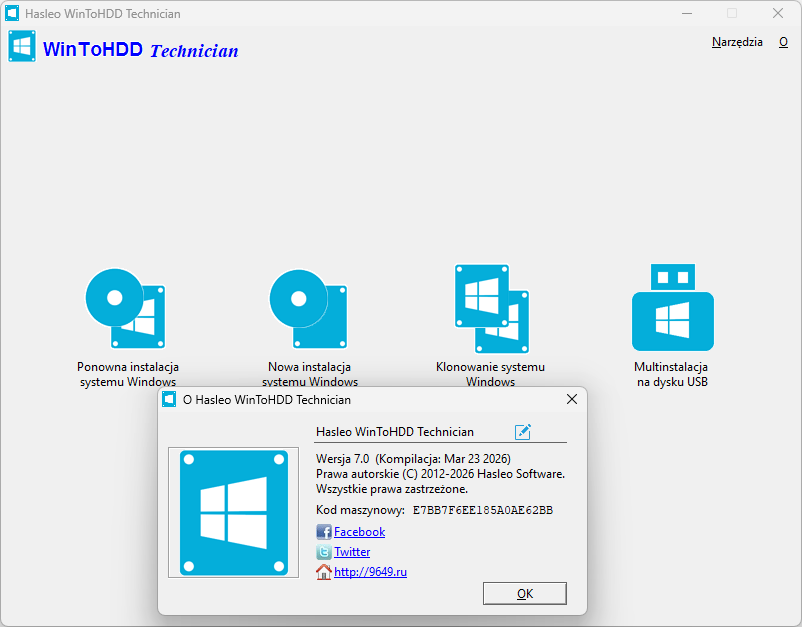Click the edit license pencil icon

tap(523, 432)
